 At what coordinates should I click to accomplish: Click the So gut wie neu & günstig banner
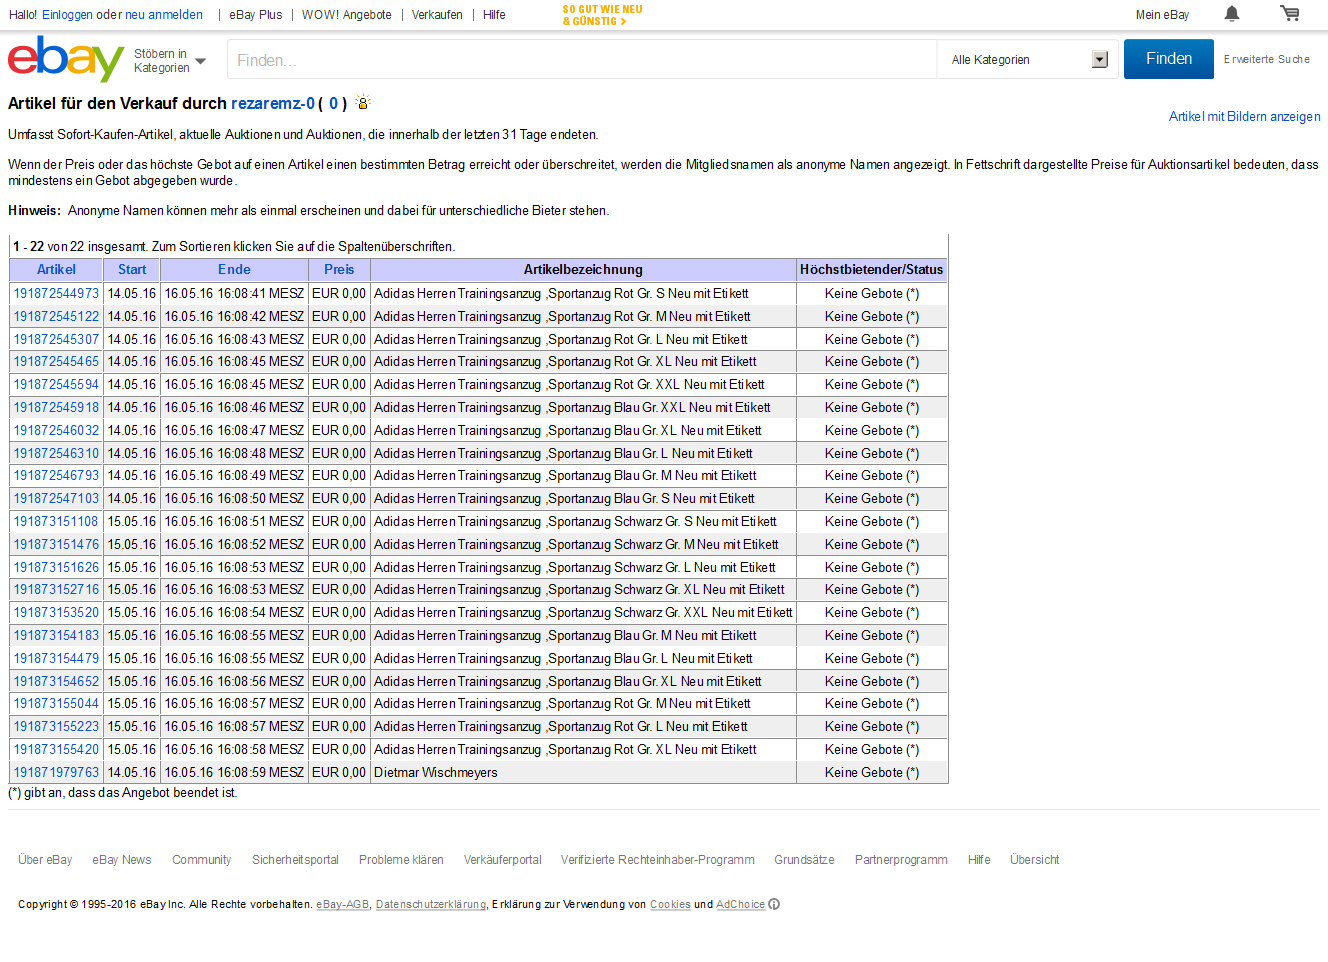602,15
